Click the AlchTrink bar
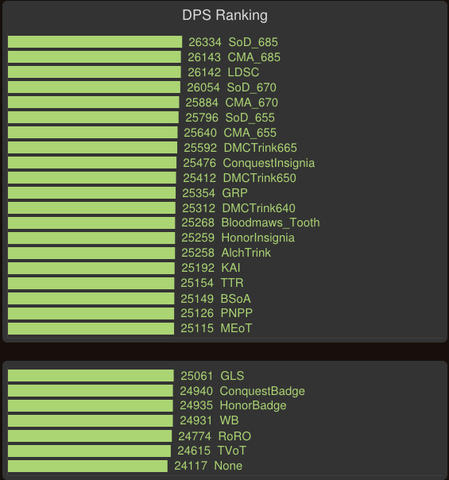 click(91, 253)
